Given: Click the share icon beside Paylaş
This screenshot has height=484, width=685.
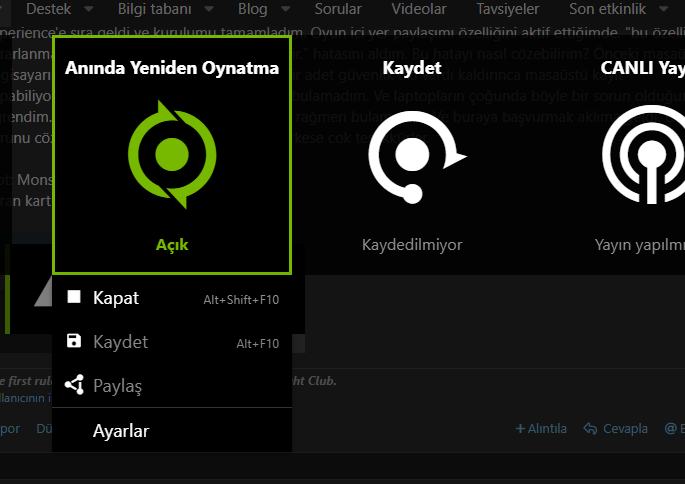Looking at the screenshot, I should pos(73,385).
